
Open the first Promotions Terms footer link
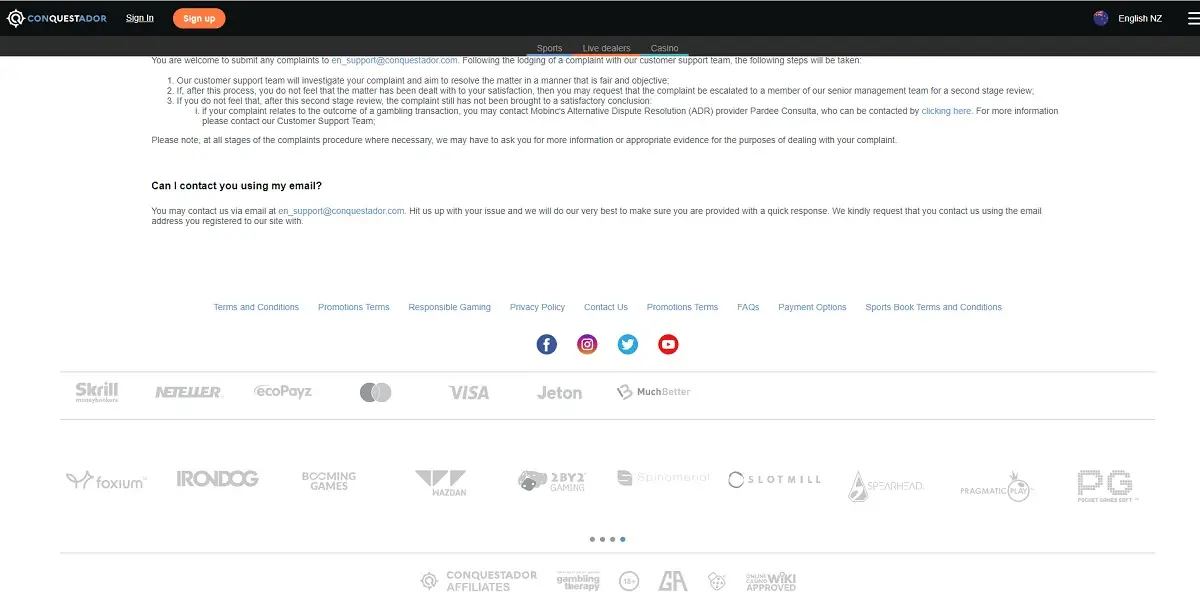point(354,307)
